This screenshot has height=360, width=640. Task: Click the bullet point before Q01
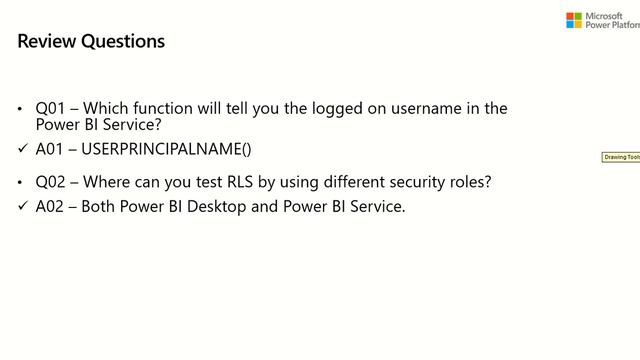point(20,109)
